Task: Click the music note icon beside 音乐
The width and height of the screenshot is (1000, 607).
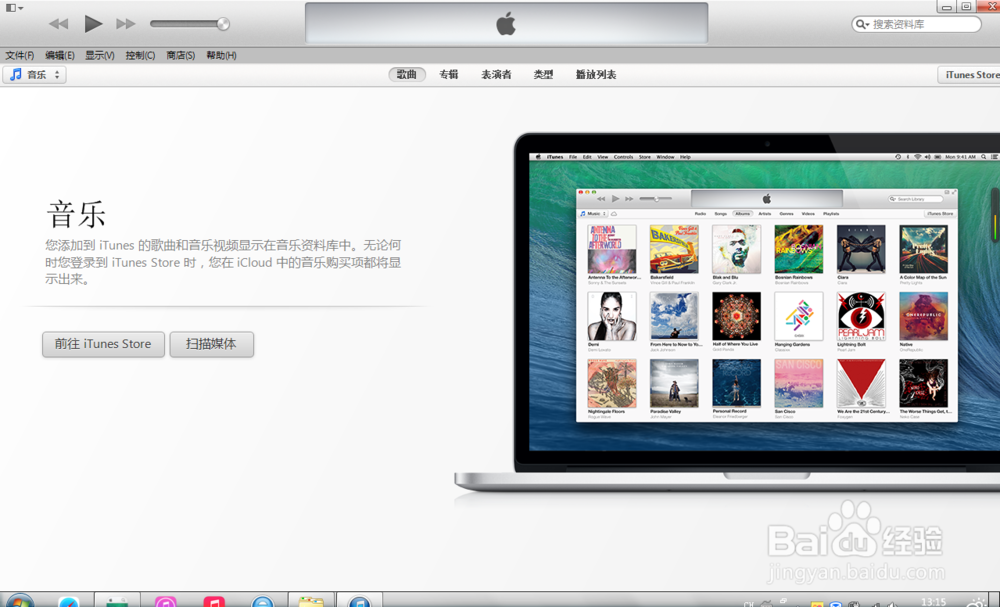Action: coord(16,75)
